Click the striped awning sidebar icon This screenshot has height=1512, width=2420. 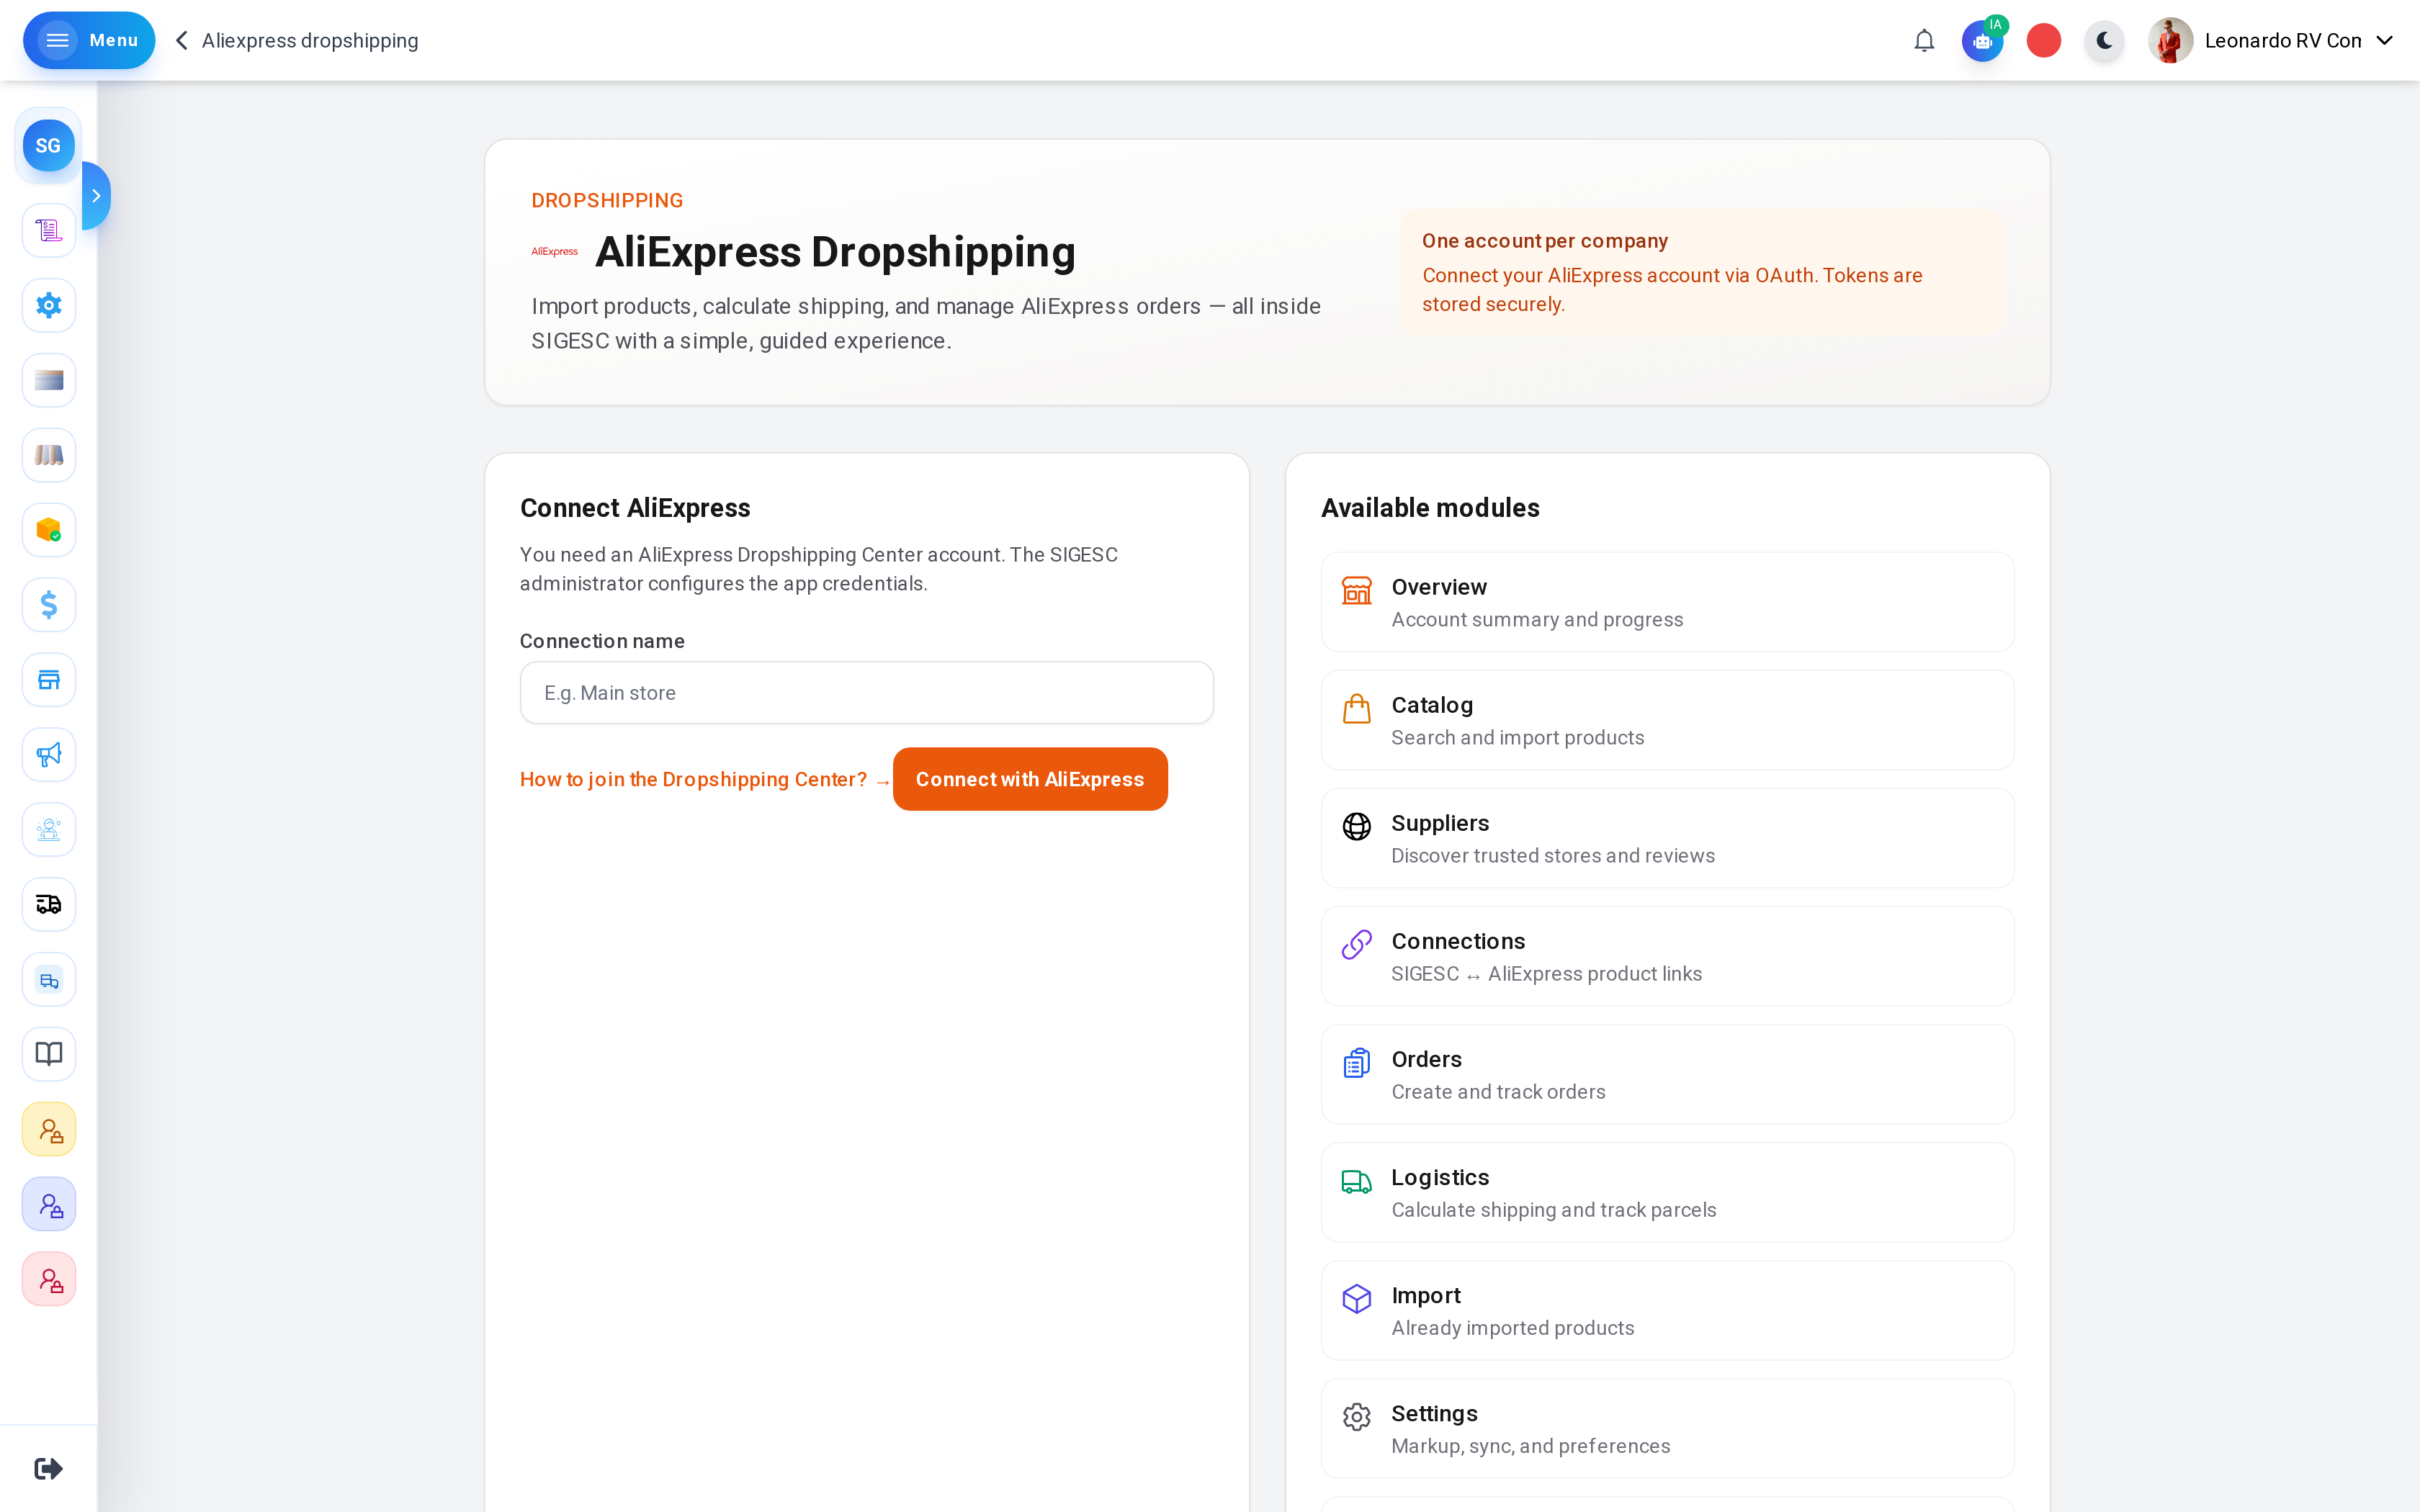coord(49,455)
